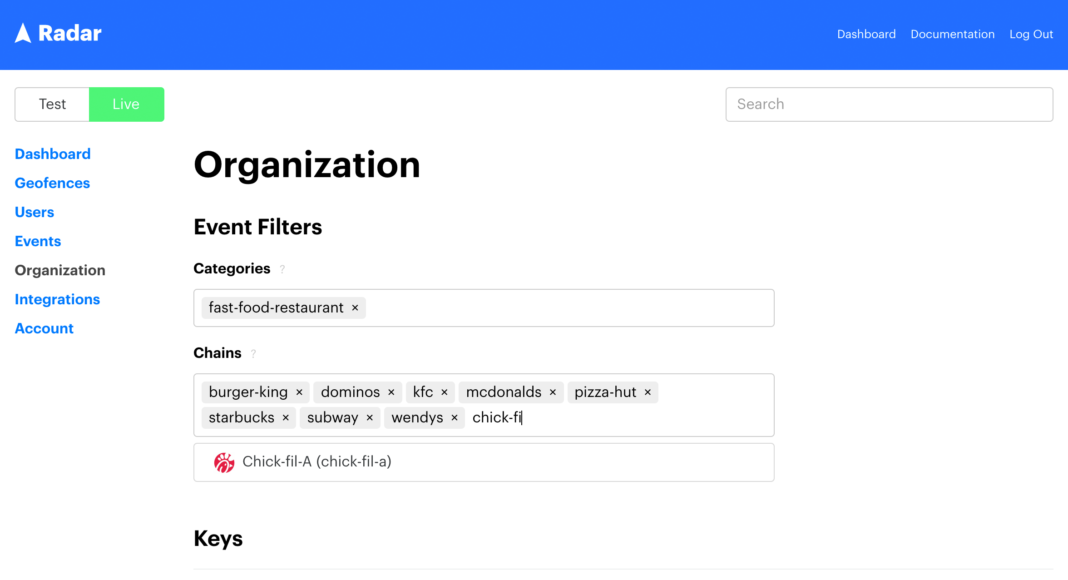Viewport: 1068px width, 580px height.
Task: Remove the subway chain tag
Action: pyautogui.click(x=370, y=418)
